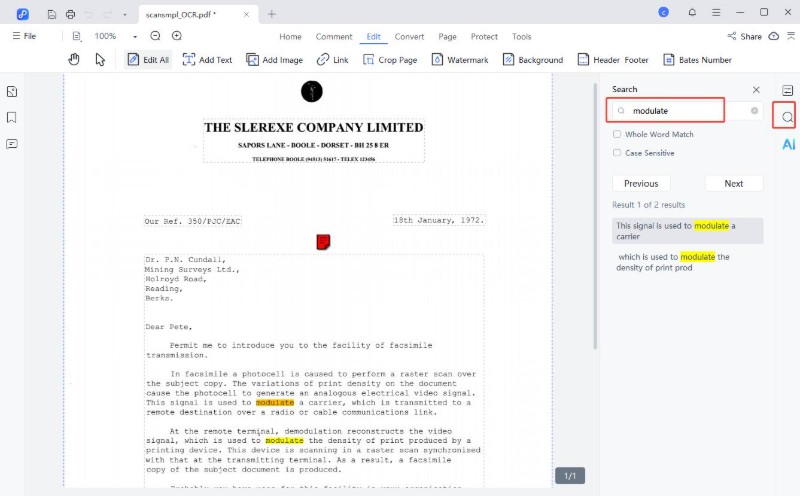Viewport: 800px width, 496px height.
Task: Open Background options
Action: click(x=533, y=60)
